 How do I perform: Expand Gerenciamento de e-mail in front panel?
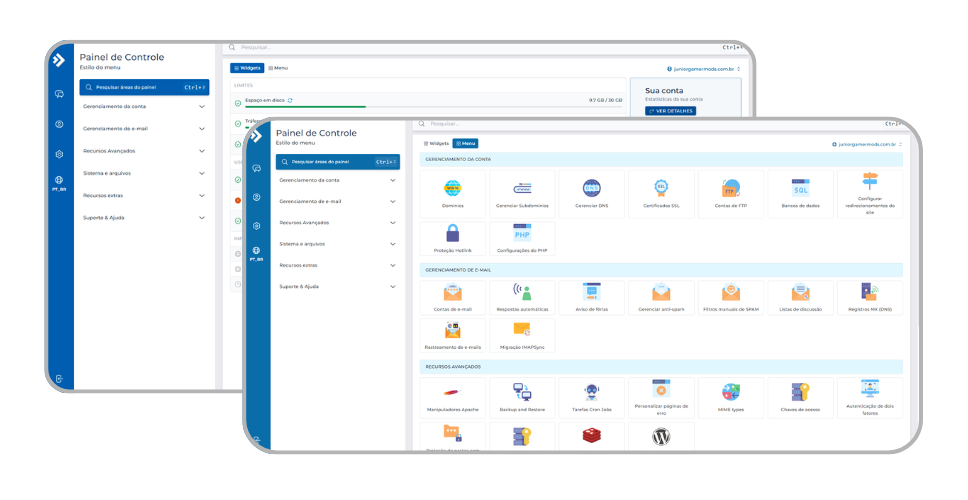338,201
